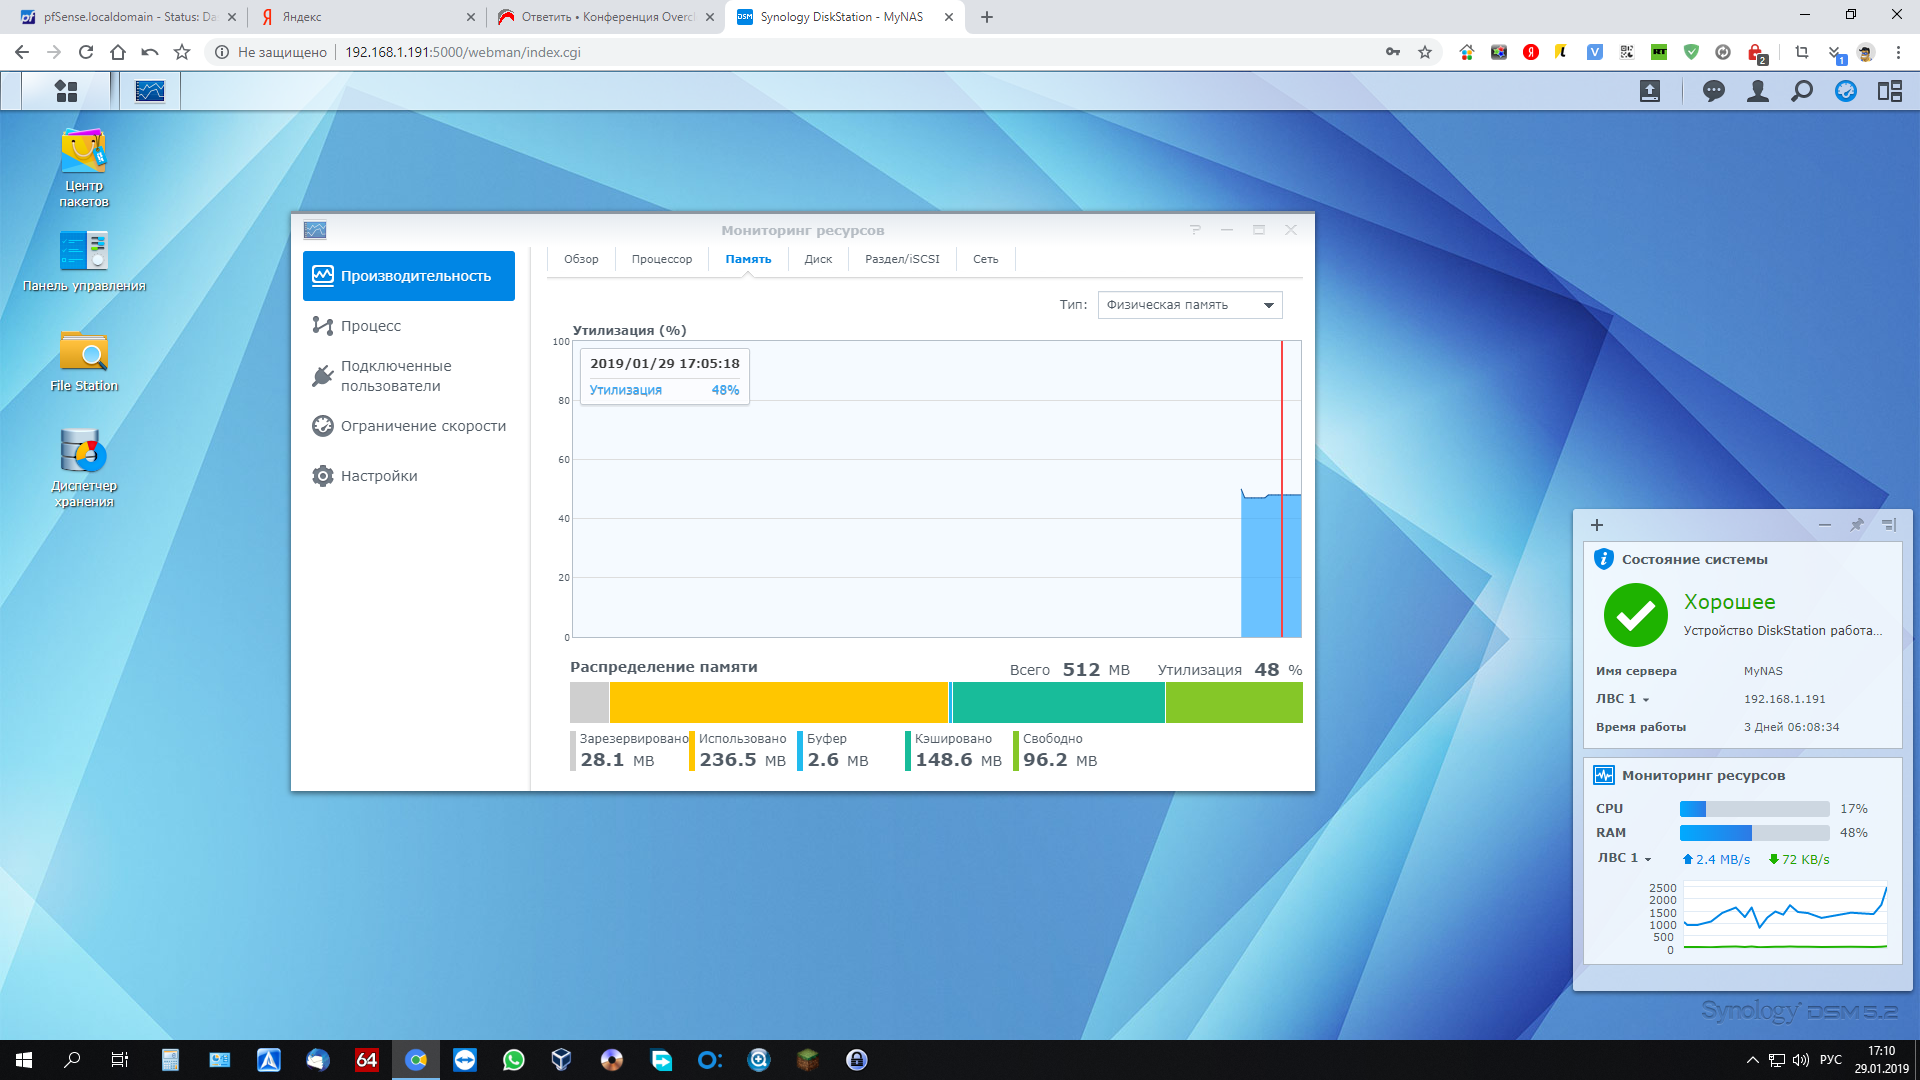Open Настройки in the Resource Monitor sidebar

[378, 476]
